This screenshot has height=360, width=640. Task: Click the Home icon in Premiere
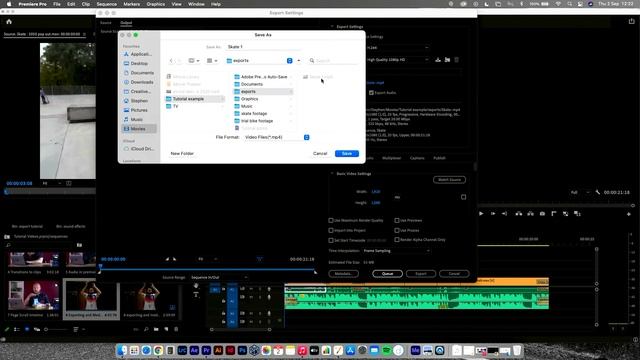coord(9,22)
